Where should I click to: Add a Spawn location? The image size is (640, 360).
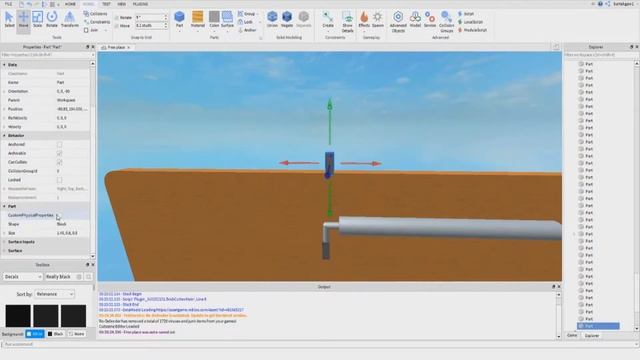378,19
